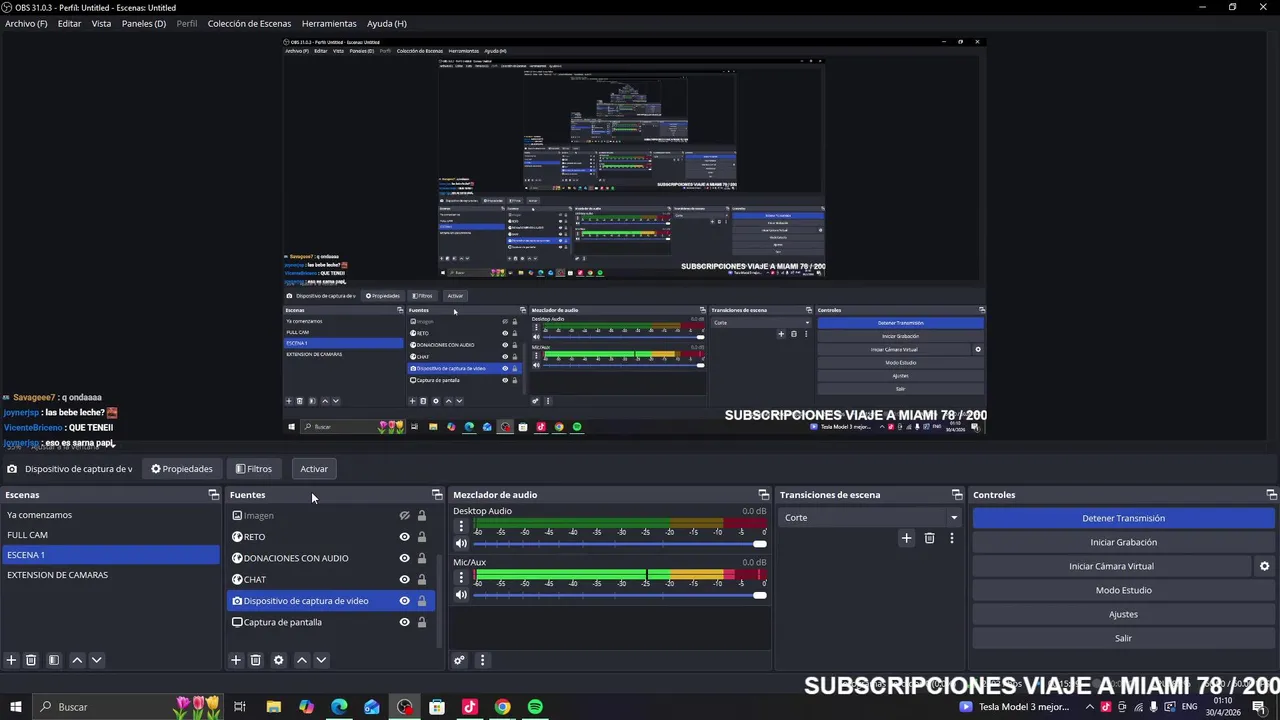The height and width of the screenshot is (720, 1280).
Task: Undock the Fuentes panel
Action: (x=437, y=495)
